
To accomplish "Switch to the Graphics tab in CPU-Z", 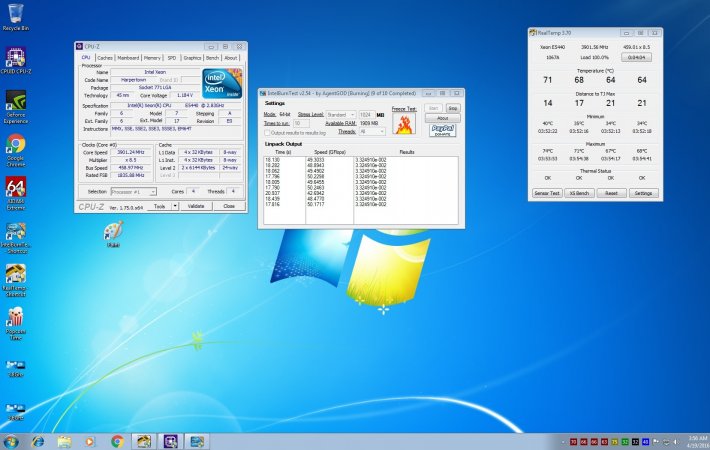I will tap(192, 58).
